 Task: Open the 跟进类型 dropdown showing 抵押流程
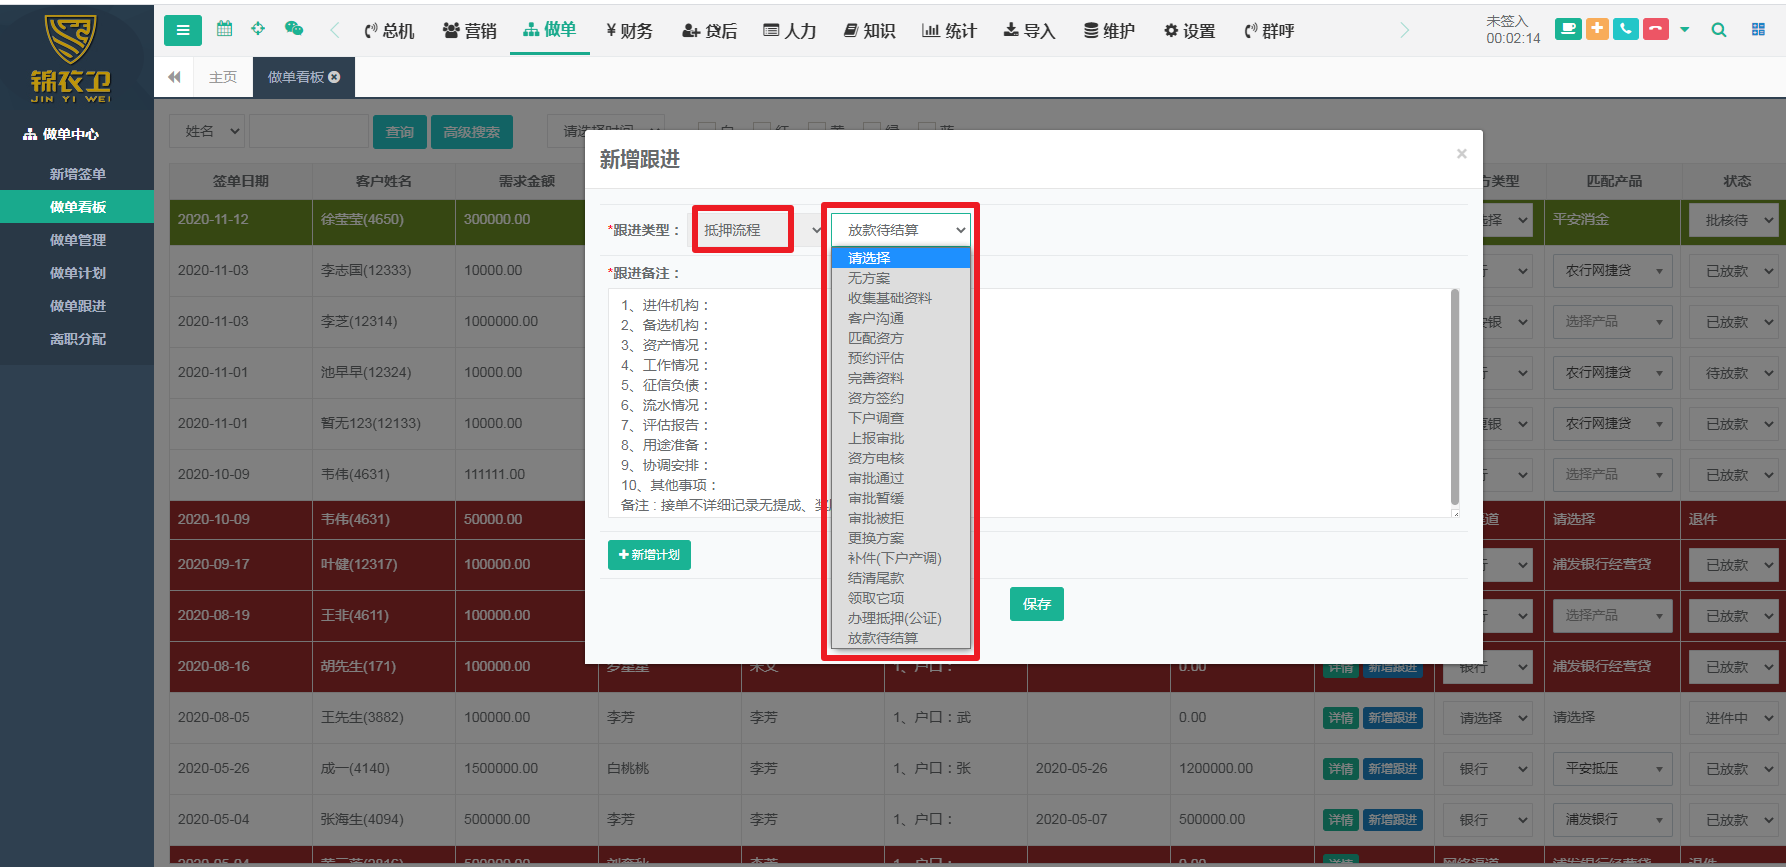(760, 230)
